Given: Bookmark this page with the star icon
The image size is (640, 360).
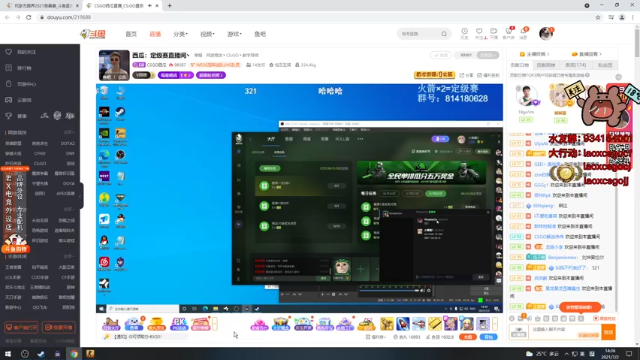Looking at the screenshot, I should tap(598, 17).
